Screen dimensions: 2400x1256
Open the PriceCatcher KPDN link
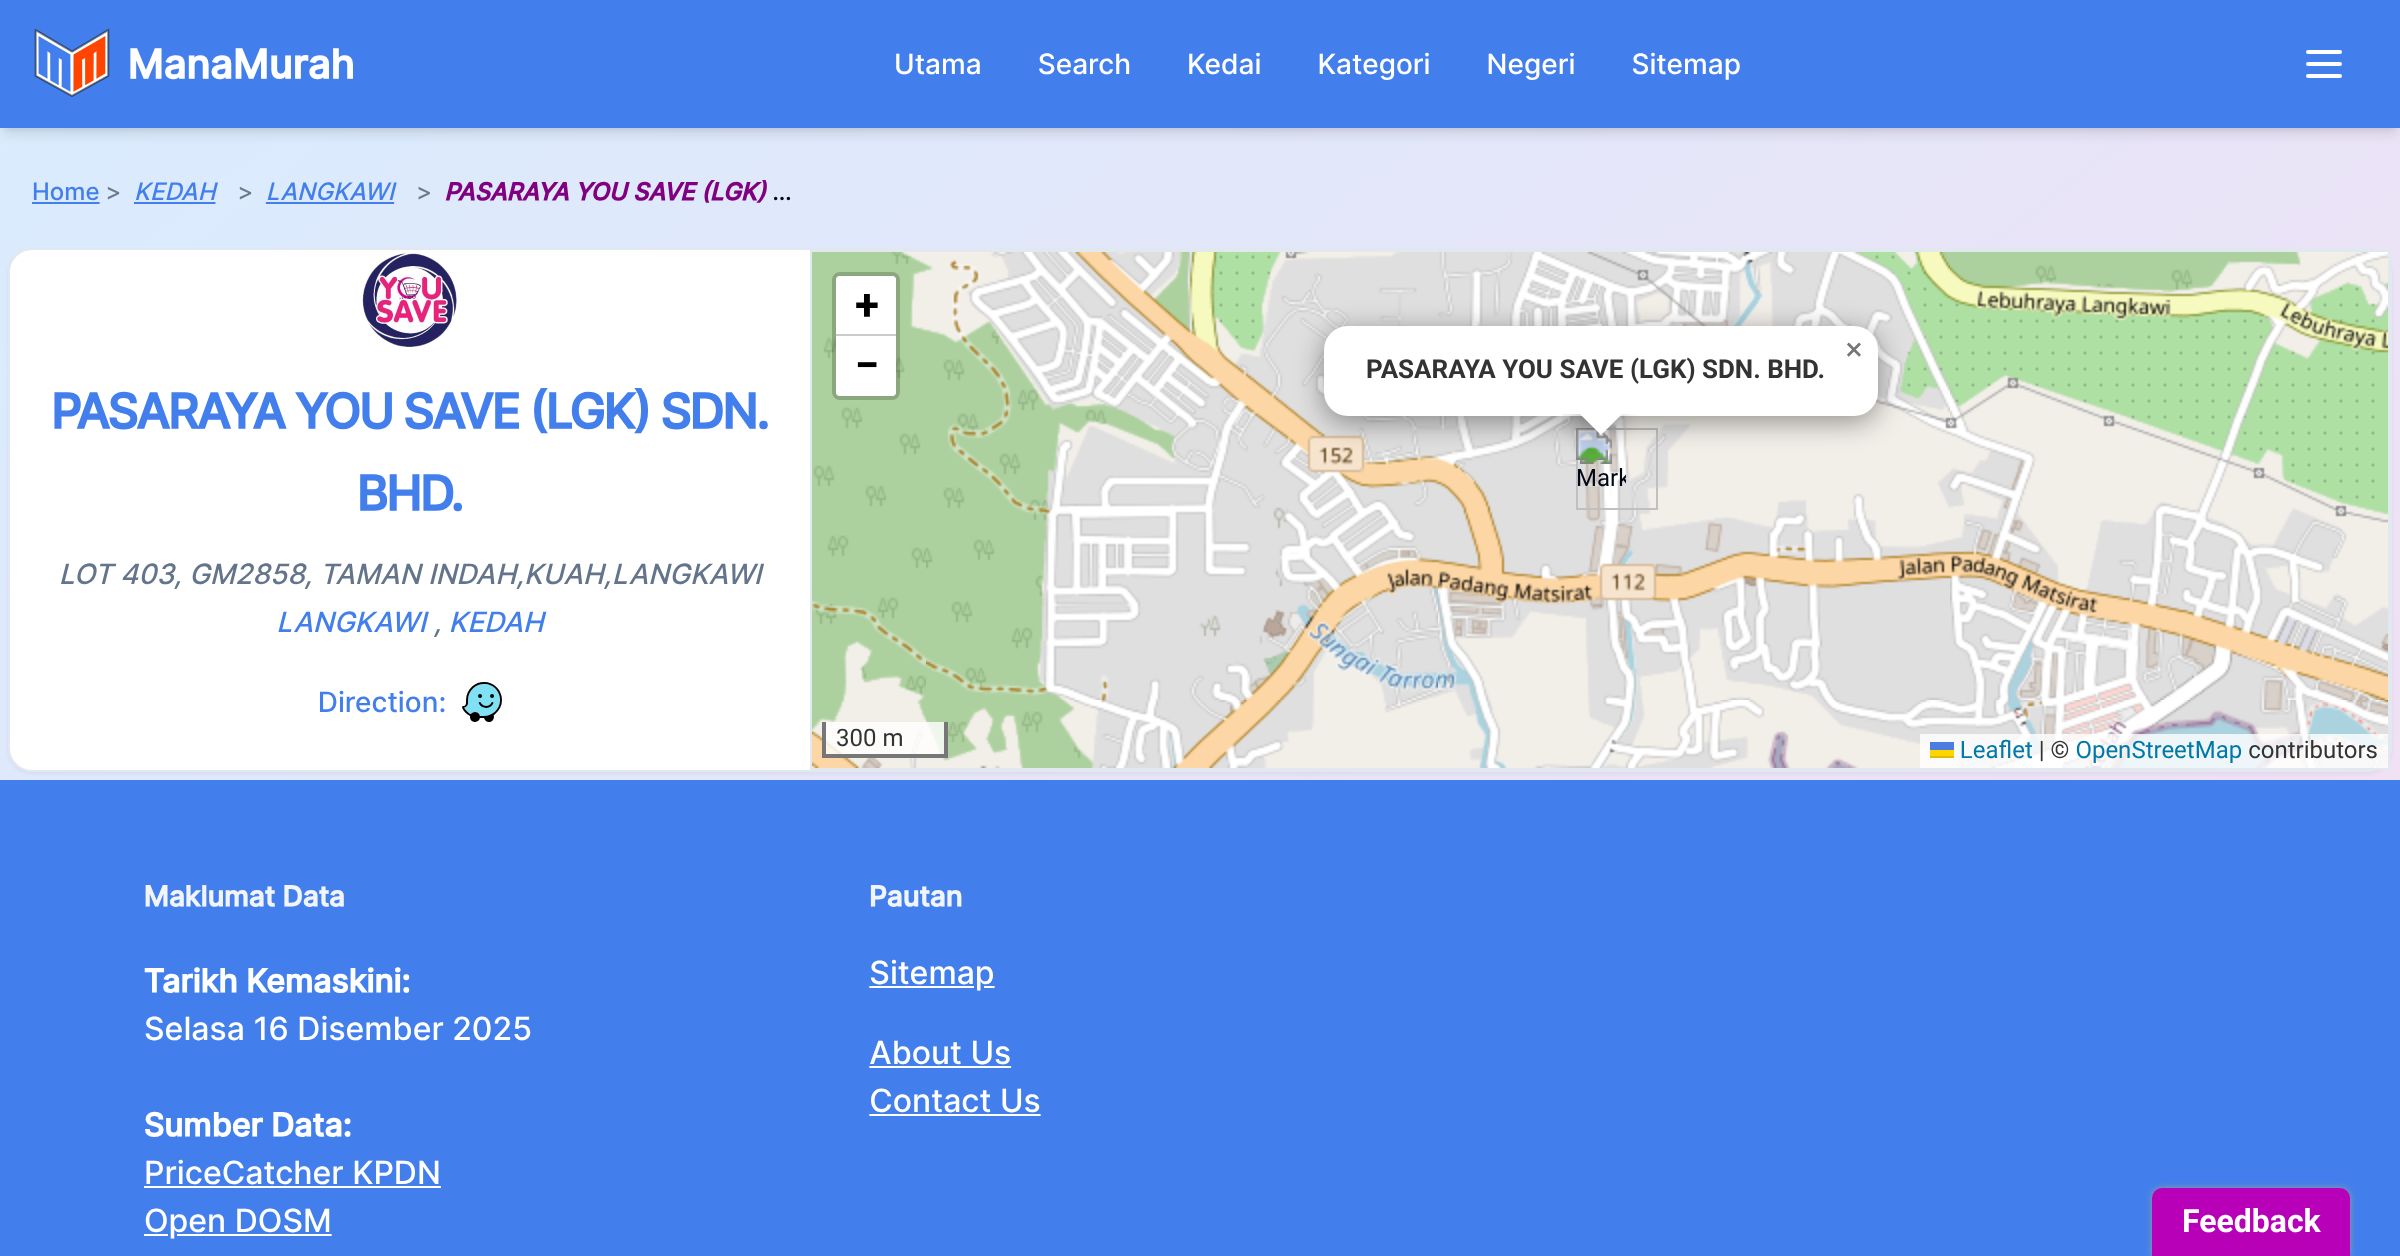pyautogui.click(x=292, y=1172)
